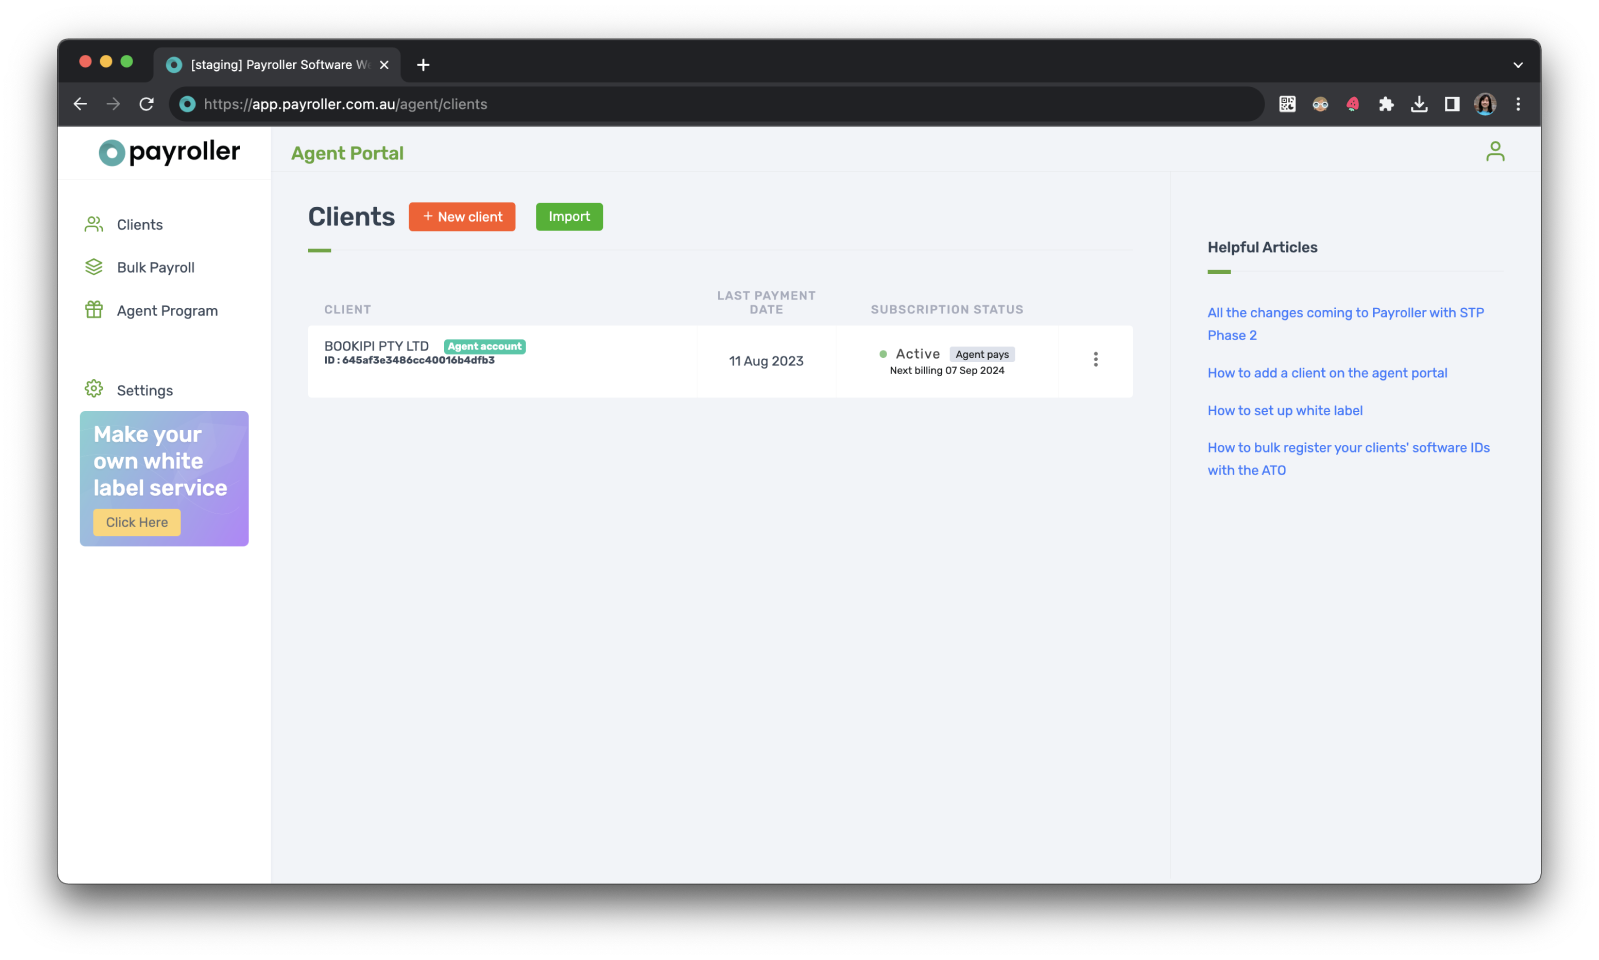This screenshot has width=1599, height=960.
Task: Click the Agent Program gift icon
Action: point(94,310)
